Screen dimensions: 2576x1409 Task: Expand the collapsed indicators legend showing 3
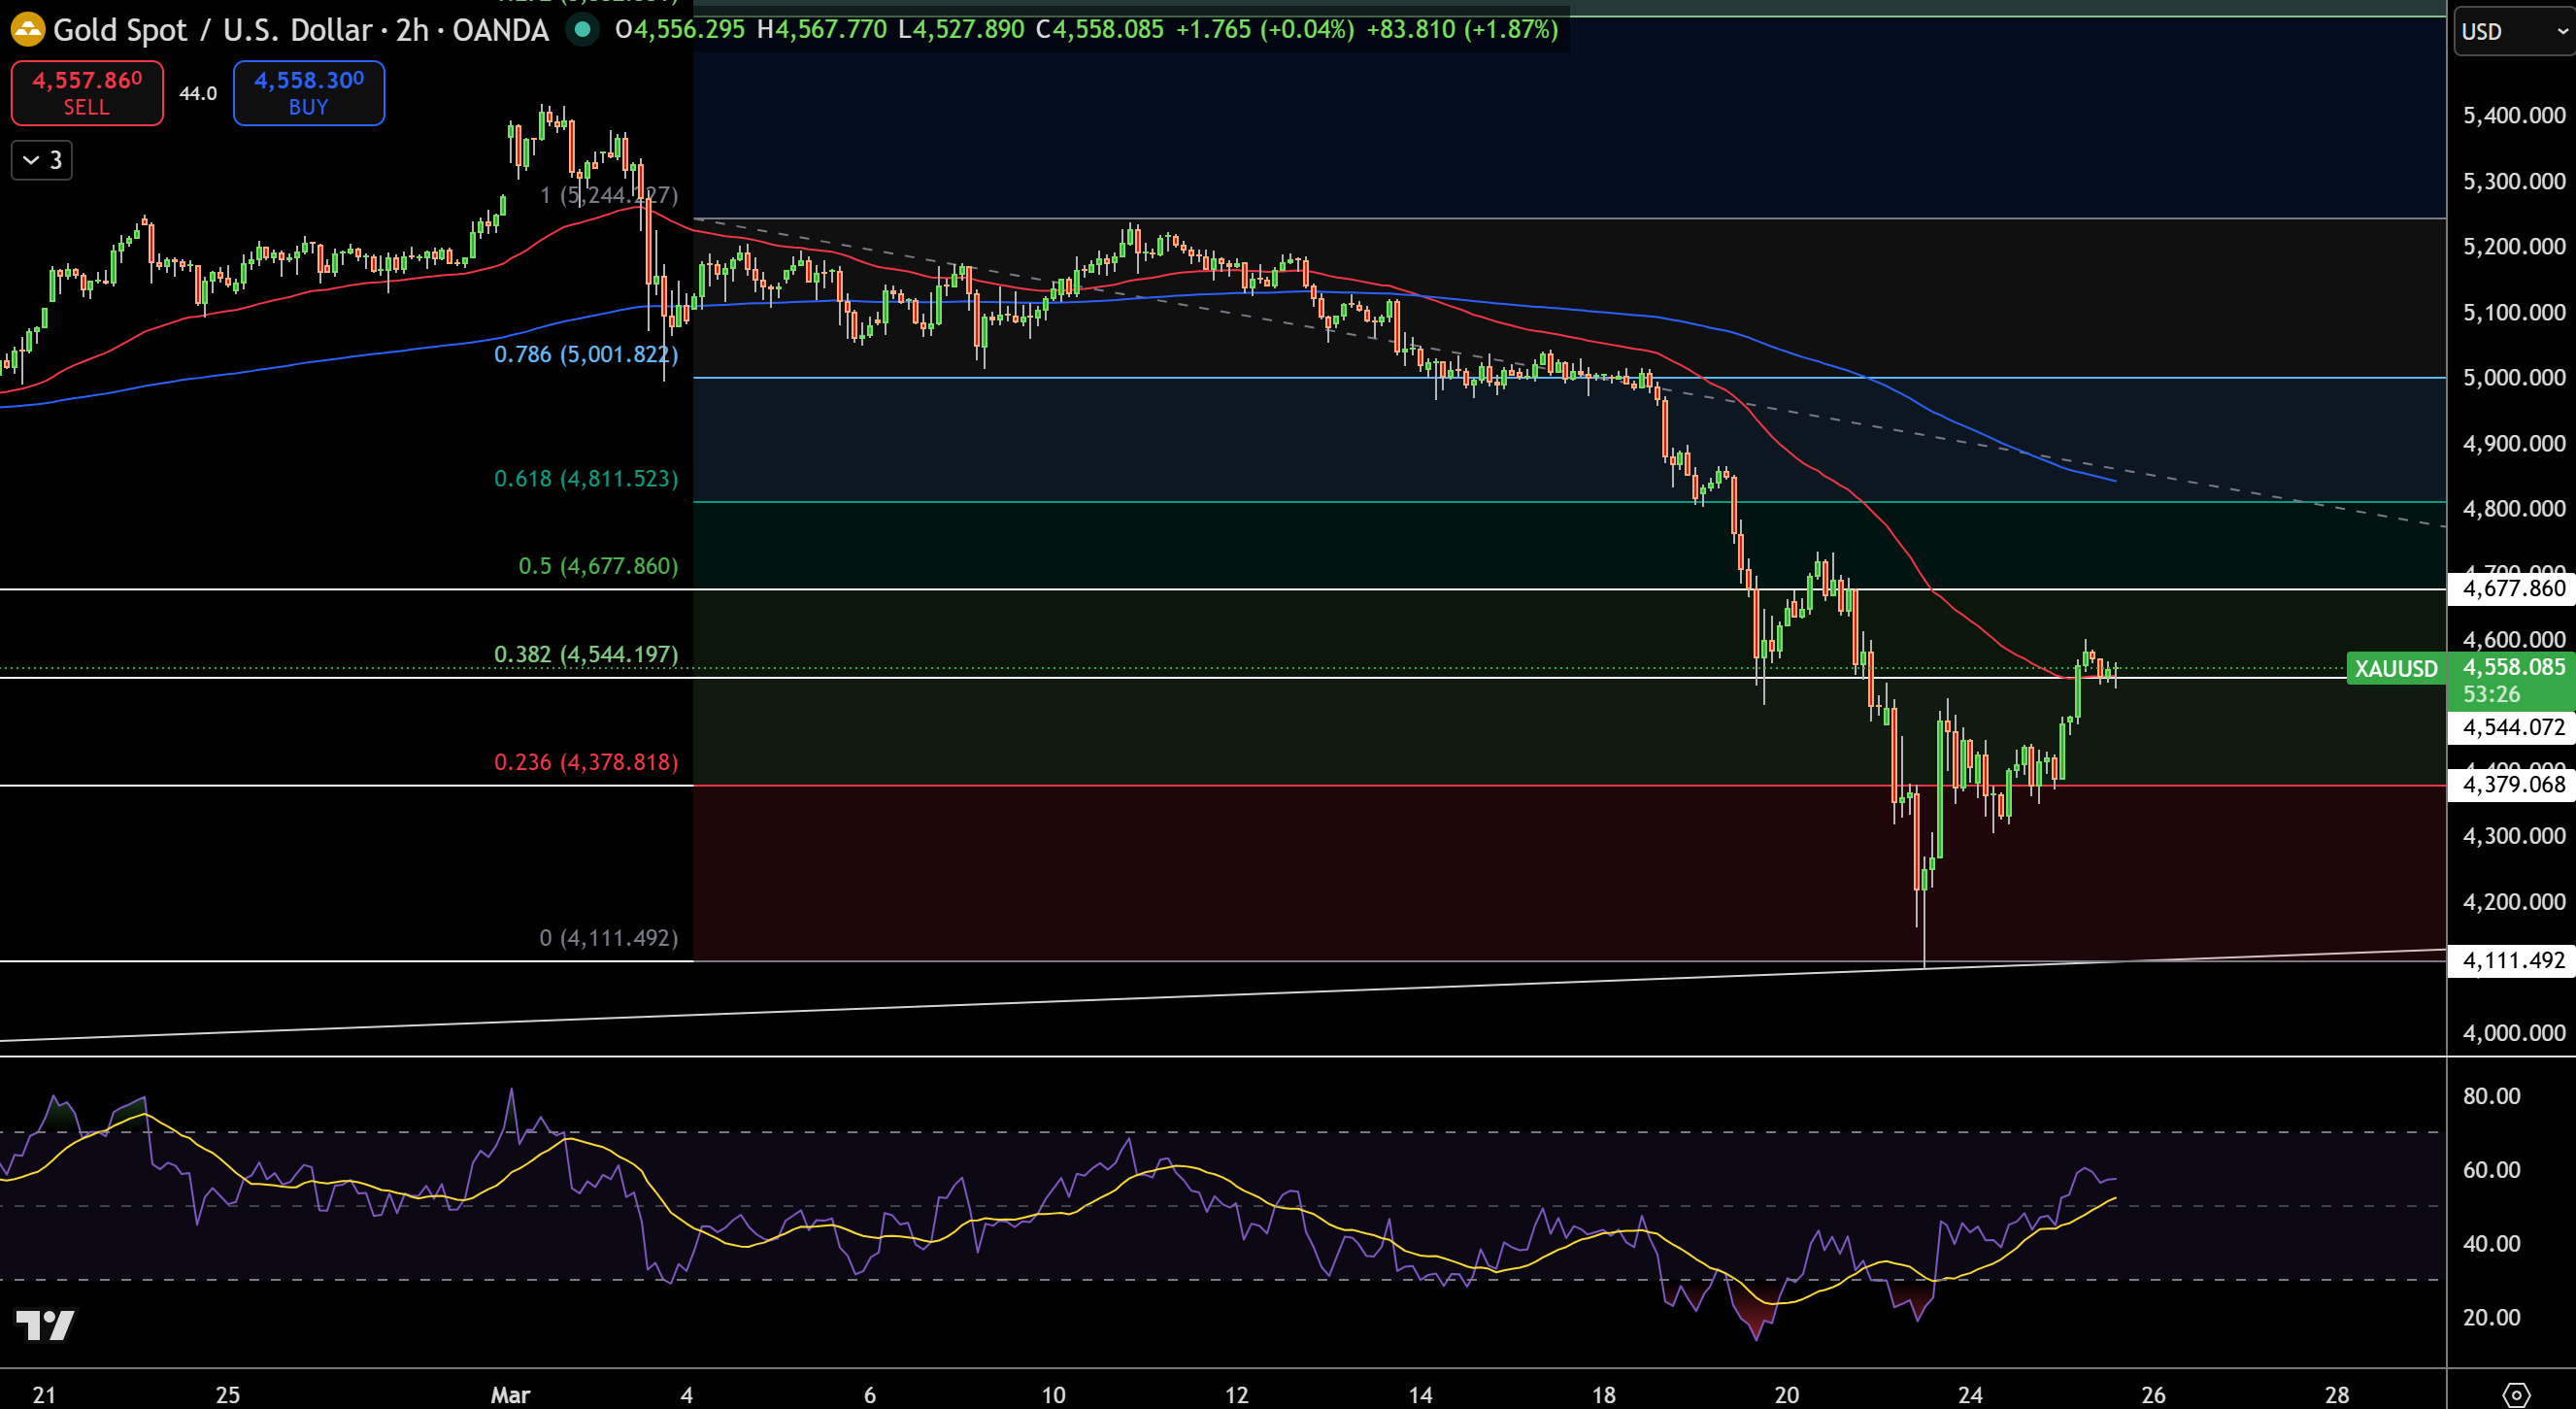pos(42,160)
